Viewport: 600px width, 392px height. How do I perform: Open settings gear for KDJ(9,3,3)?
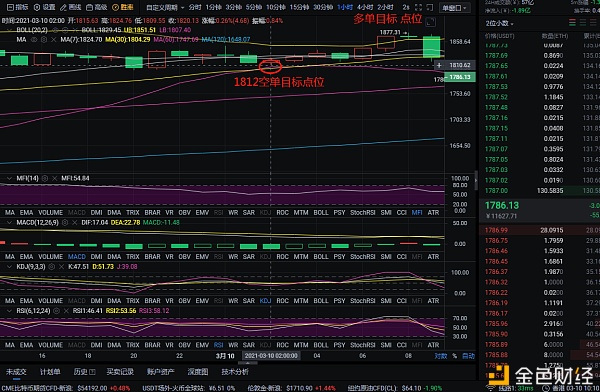(x=52, y=266)
